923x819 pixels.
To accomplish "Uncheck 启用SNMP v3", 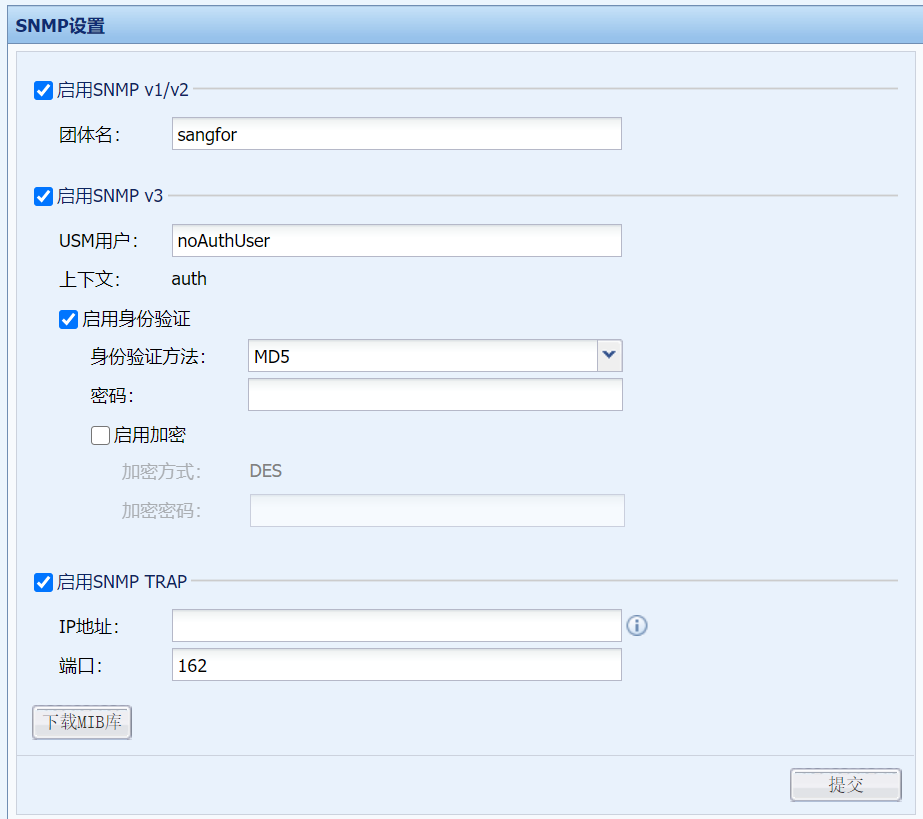I will (42, 196).
